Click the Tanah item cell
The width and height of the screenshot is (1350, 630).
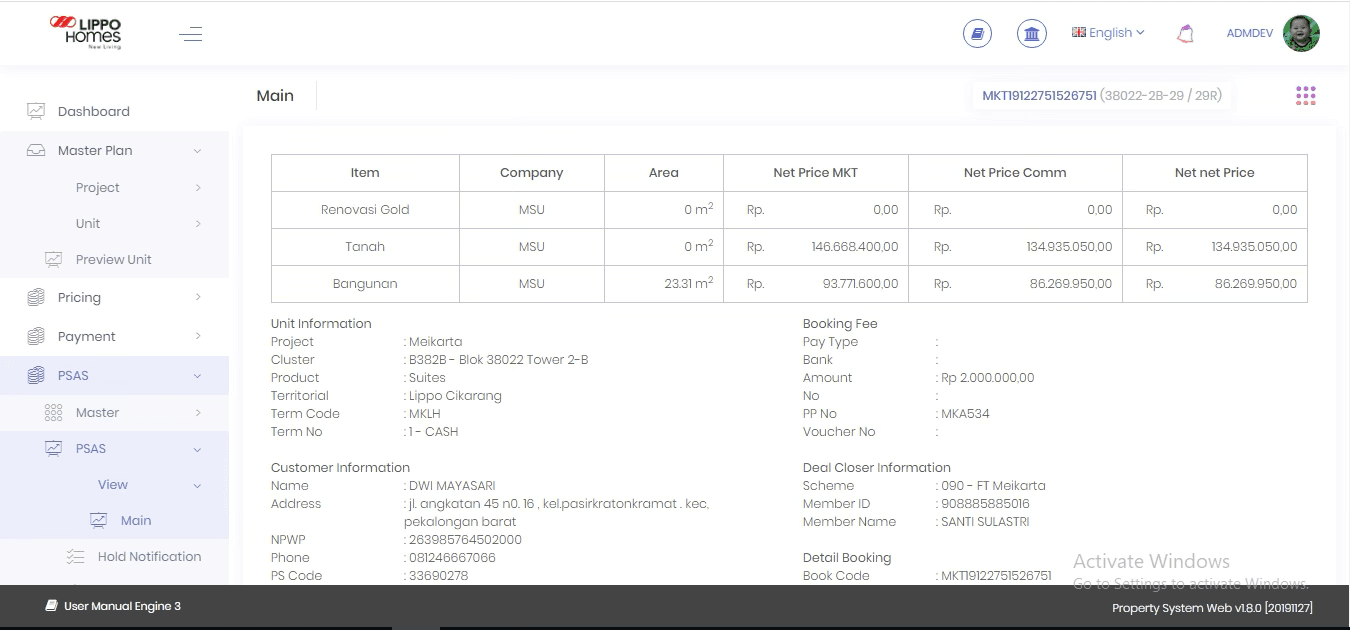[365, 247]
